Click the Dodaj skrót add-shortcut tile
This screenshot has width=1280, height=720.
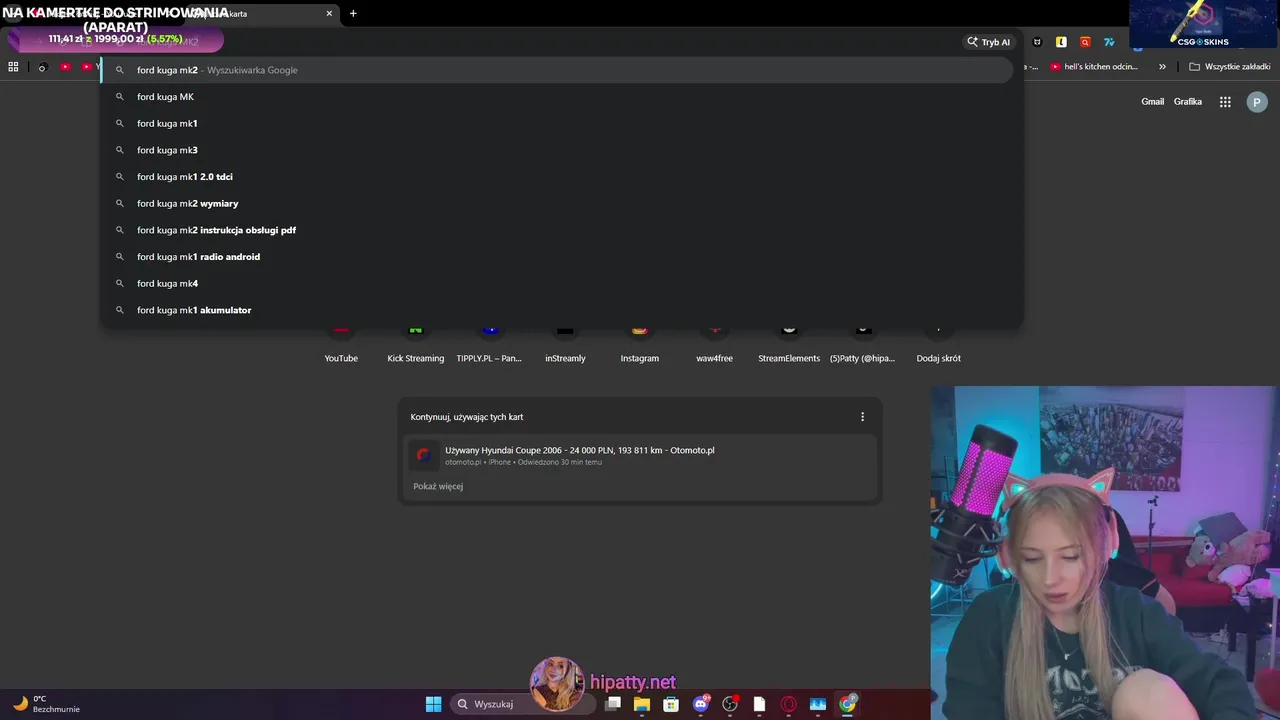click(938, 345)
